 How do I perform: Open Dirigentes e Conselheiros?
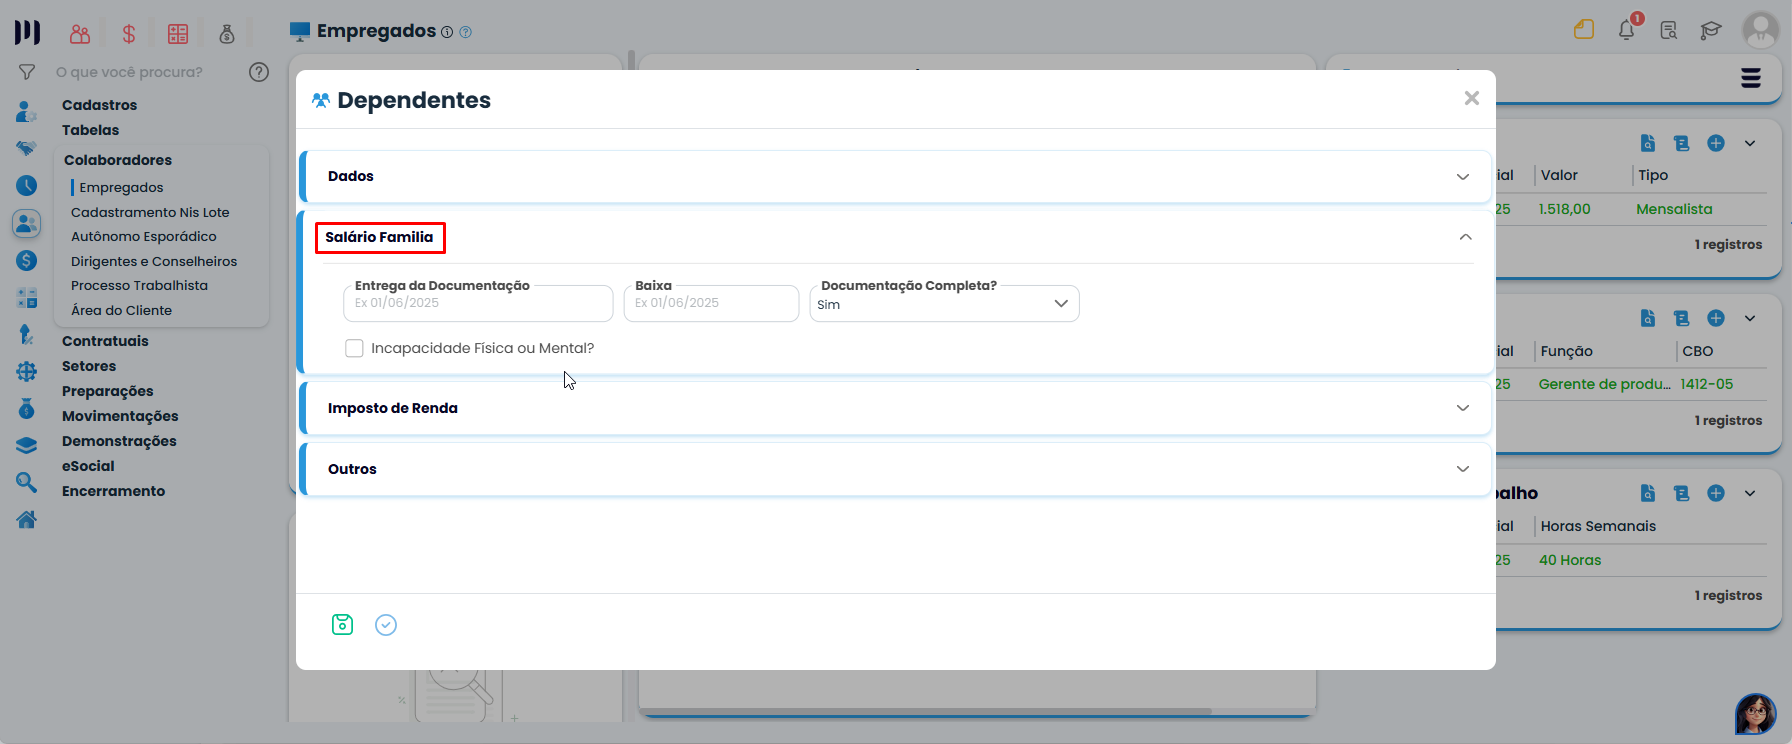(x=154, y=261)
